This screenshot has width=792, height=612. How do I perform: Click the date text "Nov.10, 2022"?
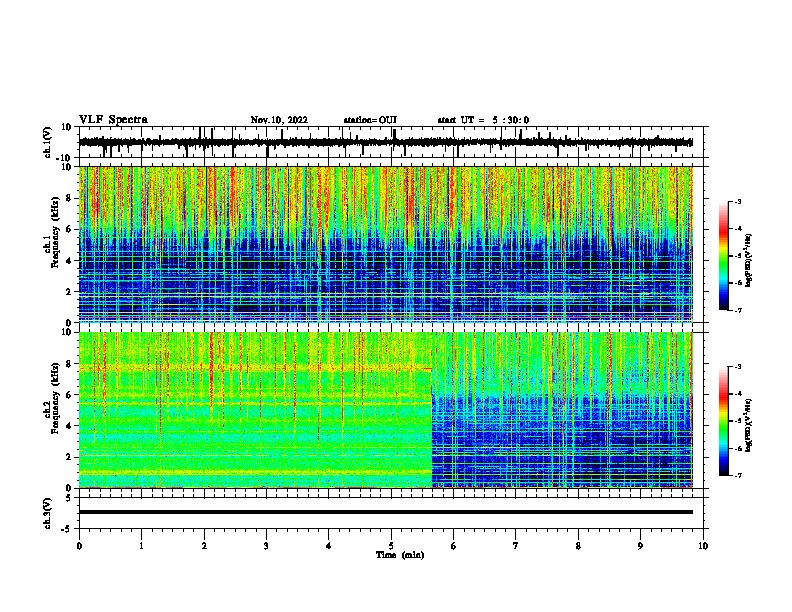pyautogui.click(x=279, y=120)
